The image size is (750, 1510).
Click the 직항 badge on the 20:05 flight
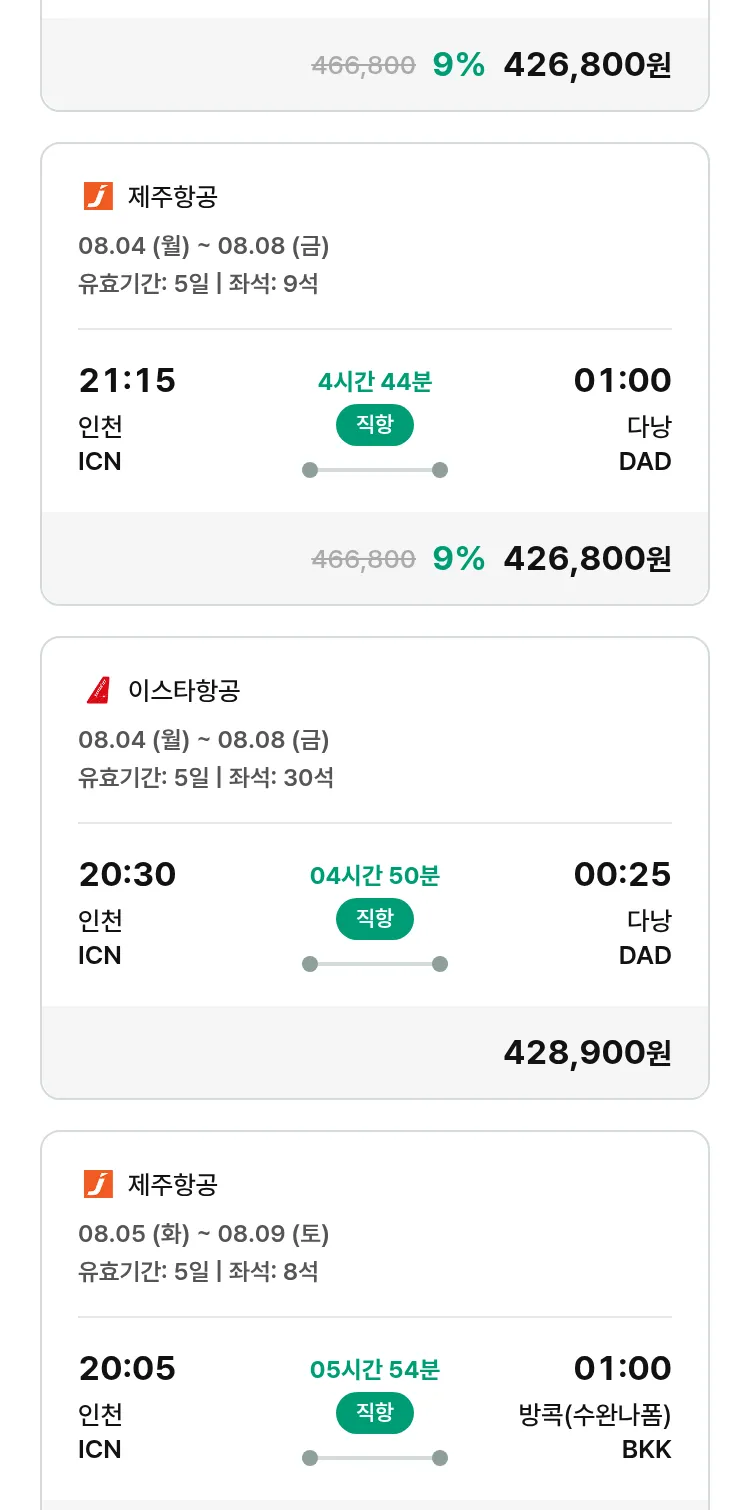tap(374, 1413)
